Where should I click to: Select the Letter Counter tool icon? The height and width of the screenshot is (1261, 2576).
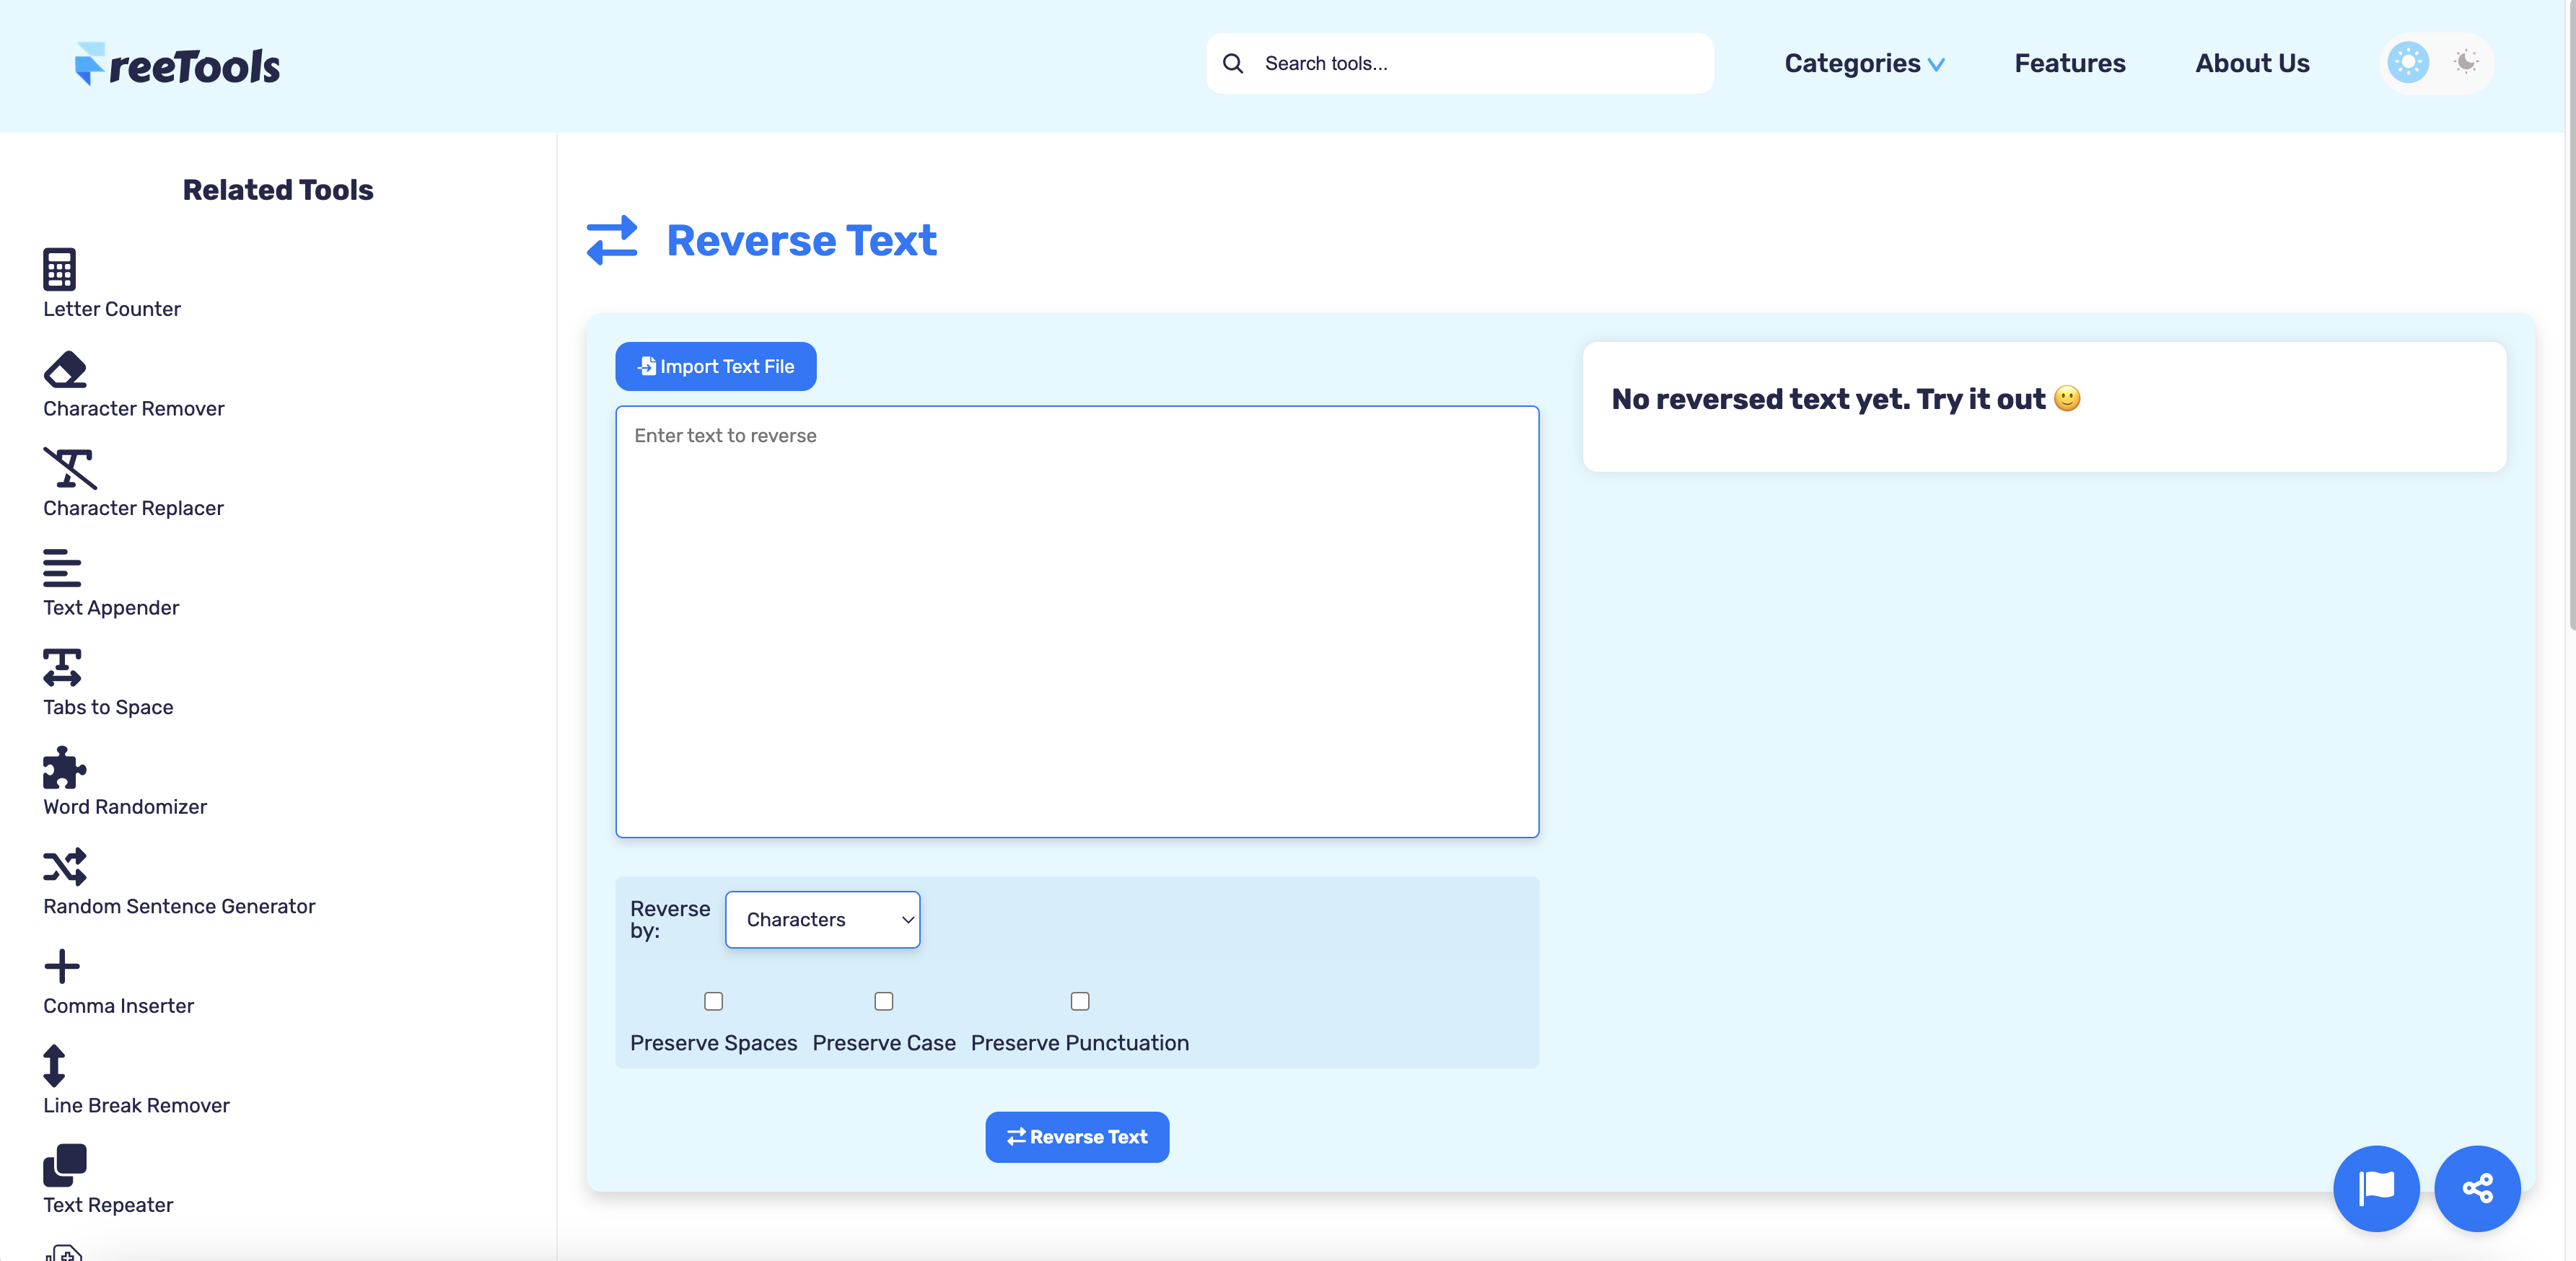[x=60, y=268]
